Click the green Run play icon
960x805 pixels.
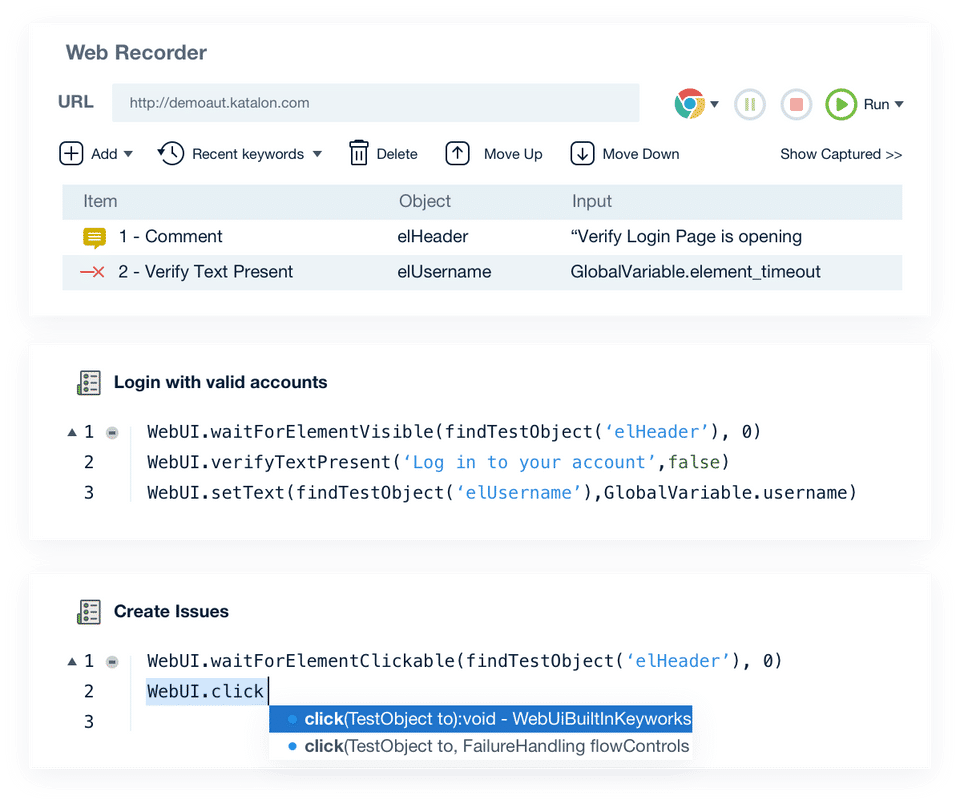841,104
